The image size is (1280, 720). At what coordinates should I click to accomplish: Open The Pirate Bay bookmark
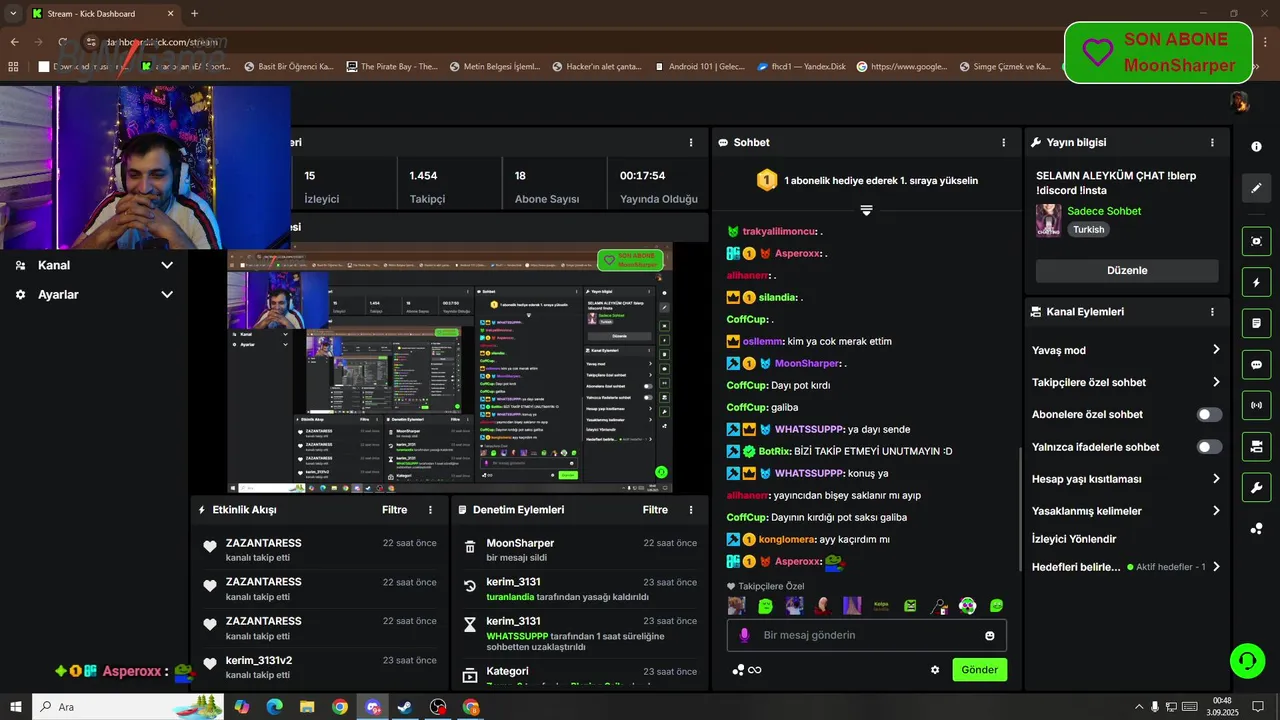(392, 67)
